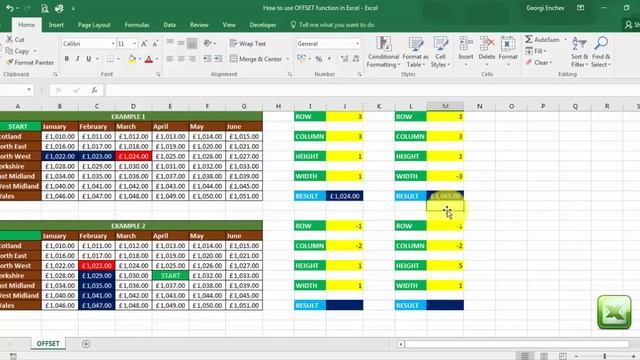
Task: Apply the red font color A
Action: (149, 59)
